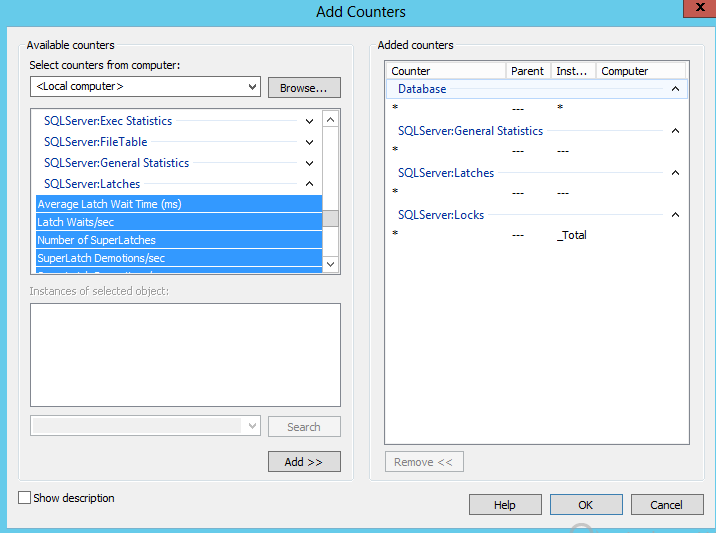Viewport: 716px width, 533px height.
Task: Collapse SQLServer:Latches in Available counters list
Action: 309,184
